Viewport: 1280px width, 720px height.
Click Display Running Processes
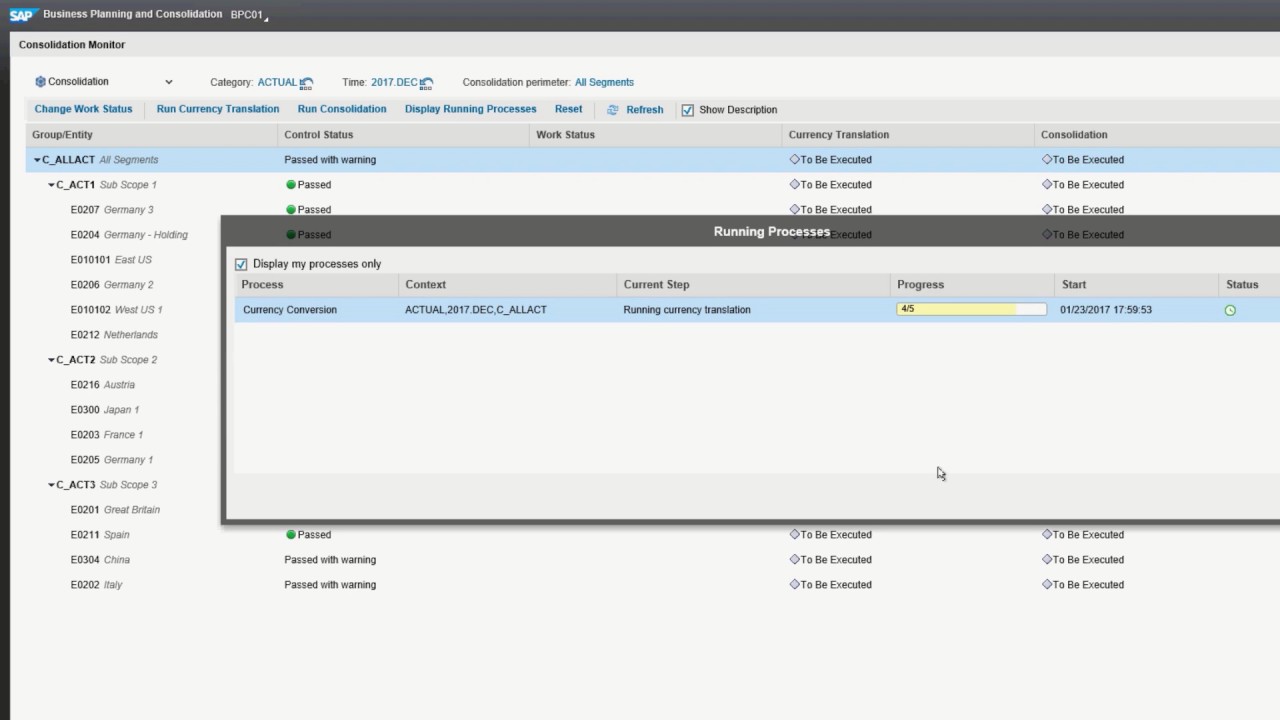[x=470, y=109]
